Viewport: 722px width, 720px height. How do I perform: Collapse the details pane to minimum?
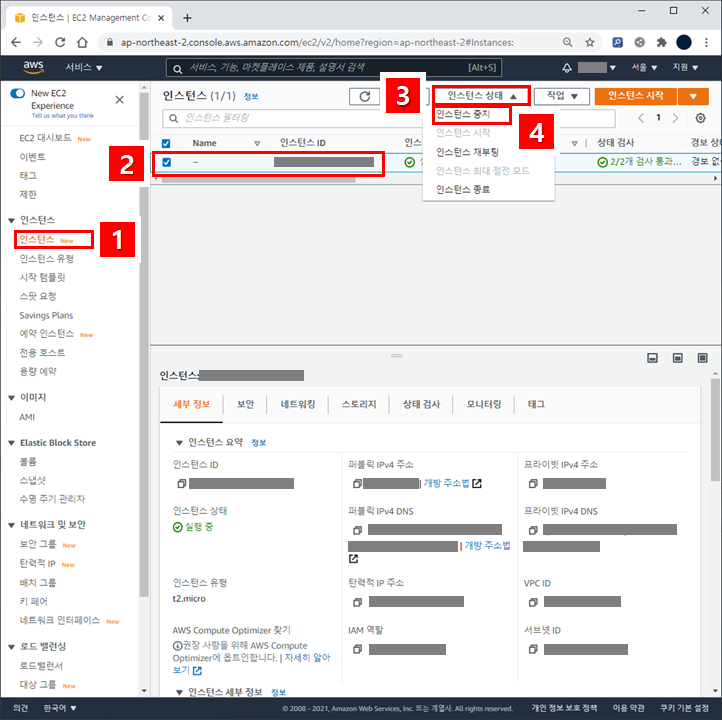(652, 358)
